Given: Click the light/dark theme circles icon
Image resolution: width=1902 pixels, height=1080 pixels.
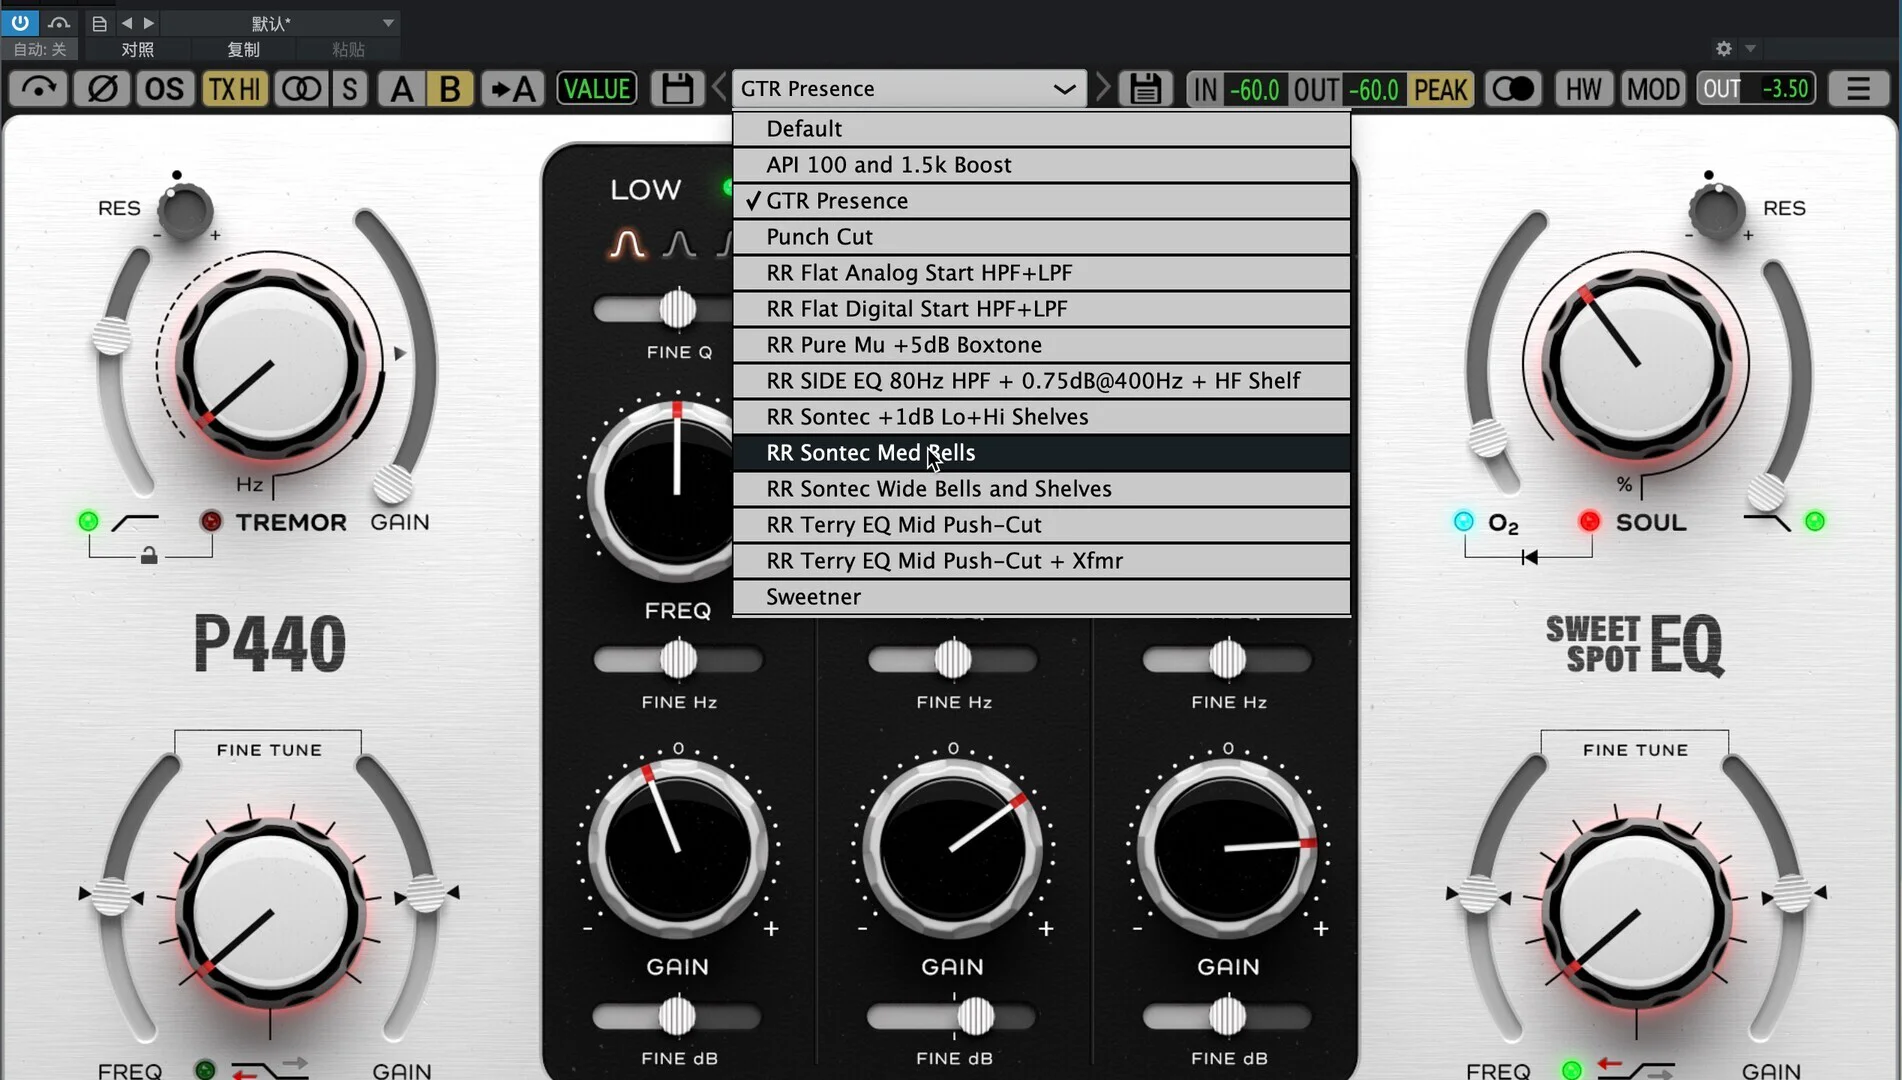Looking at the screenshot, I should pyautogui.click(x=1512, y=89).
